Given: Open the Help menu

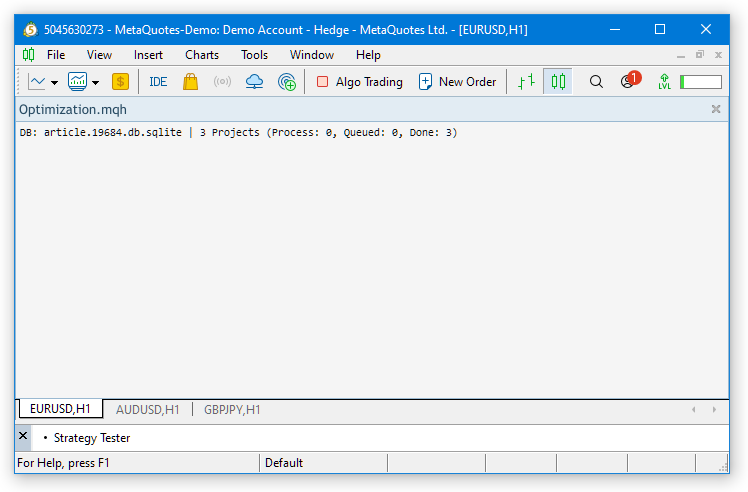Looking at the screenshot, I should [x=368, y=55].
